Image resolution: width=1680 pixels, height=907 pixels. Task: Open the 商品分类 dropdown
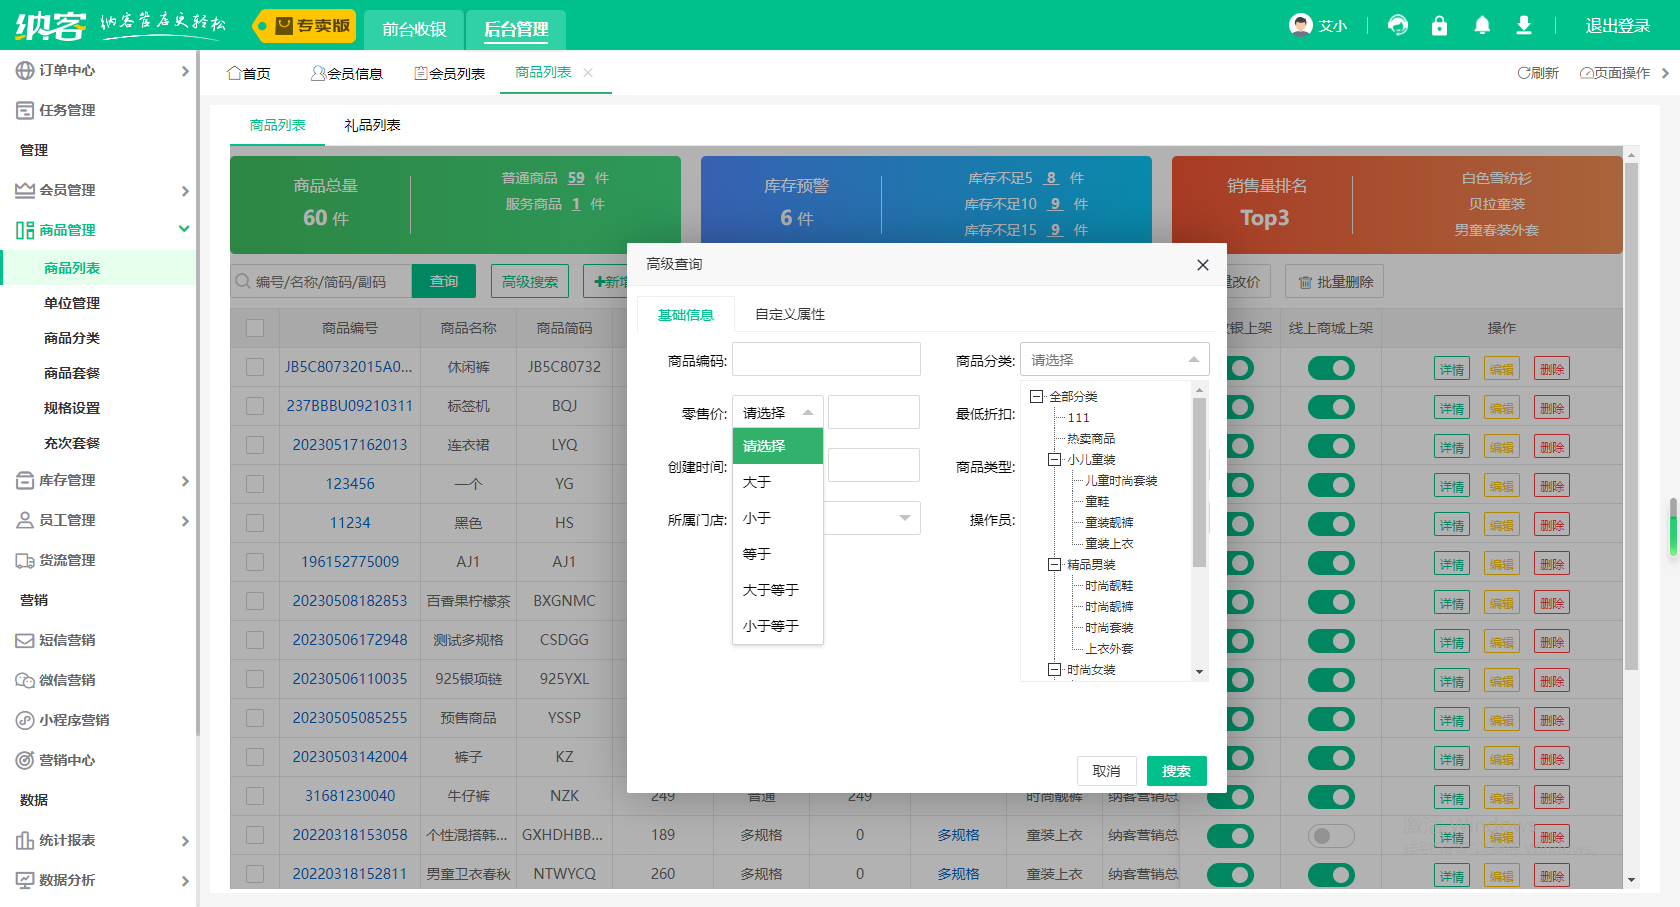click(1114, 360)
